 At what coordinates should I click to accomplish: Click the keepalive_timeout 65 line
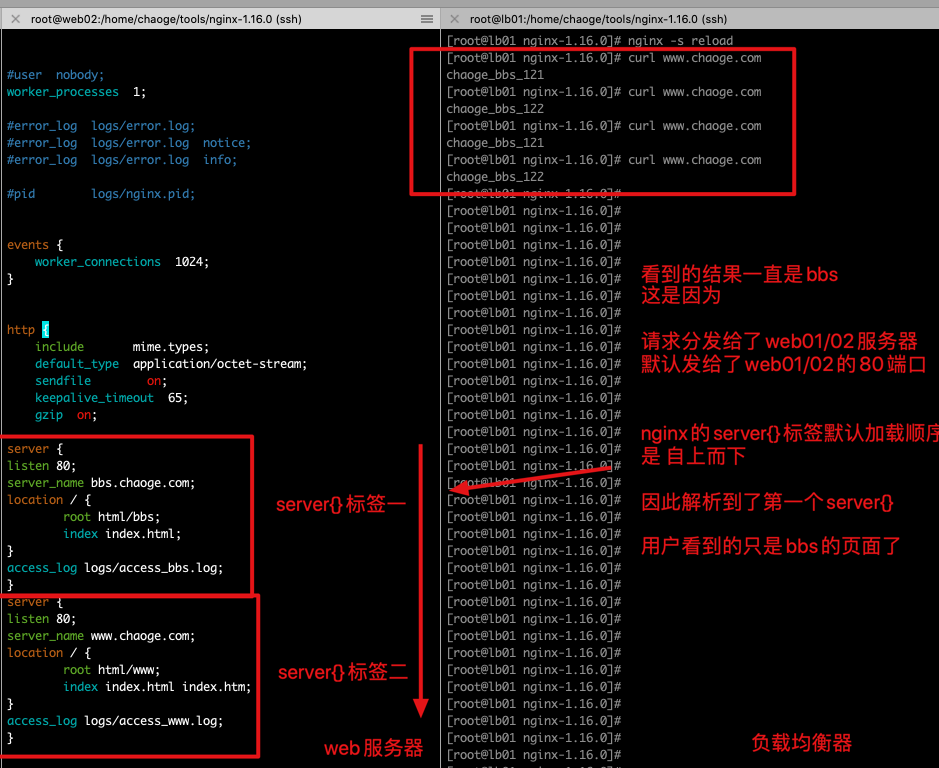pos(111,398)
